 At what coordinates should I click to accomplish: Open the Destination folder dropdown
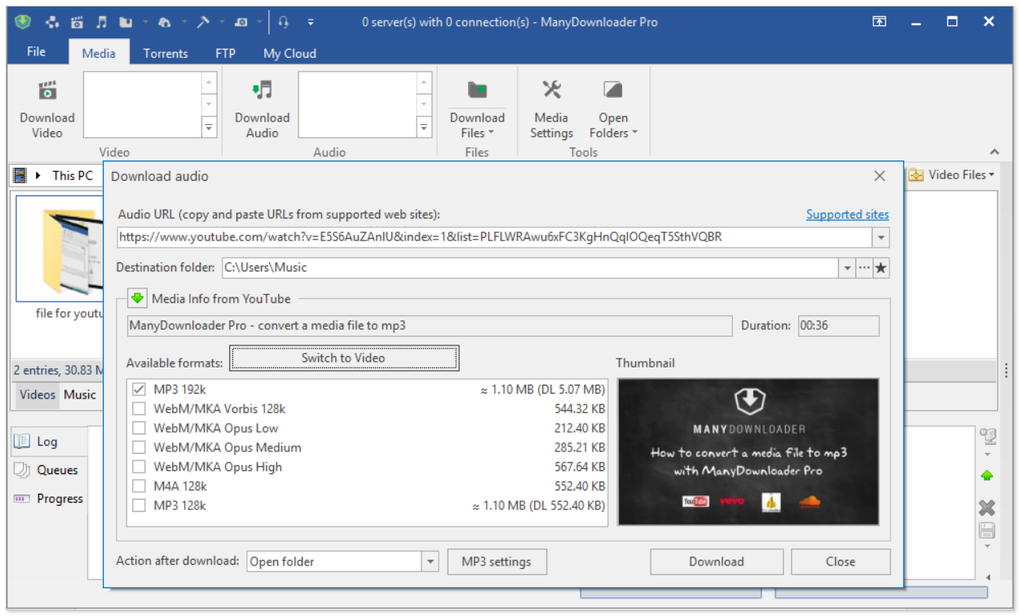[847, 268]
